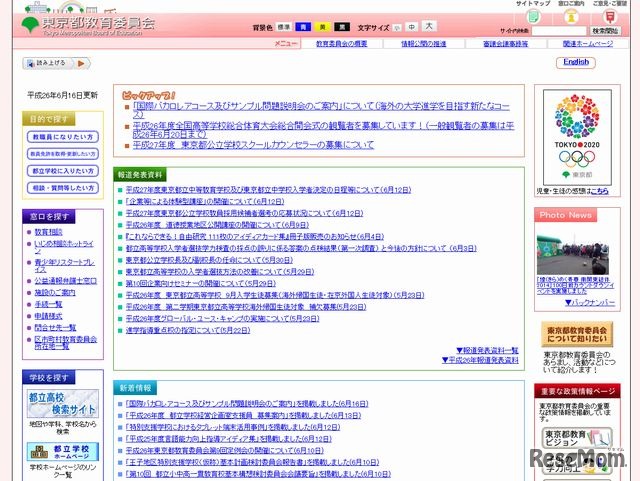Switch to the English version

(576, 62)
